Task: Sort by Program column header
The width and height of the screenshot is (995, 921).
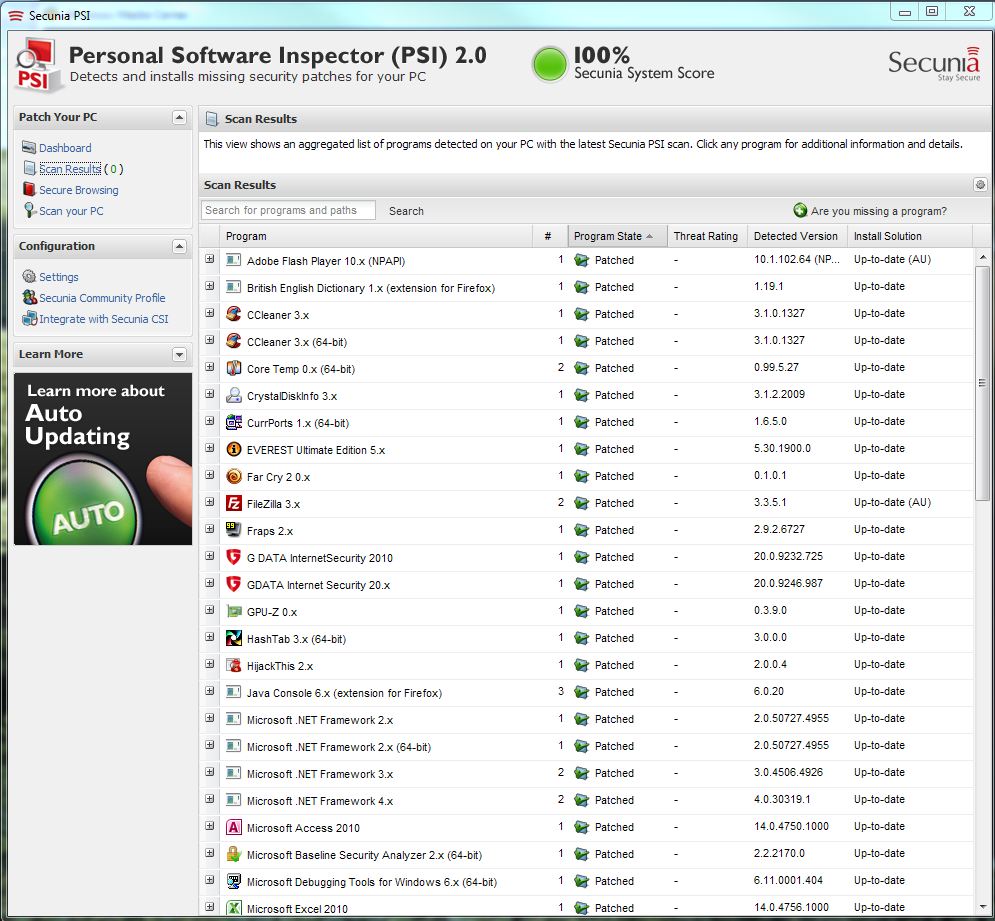Action: pos(378,236)
